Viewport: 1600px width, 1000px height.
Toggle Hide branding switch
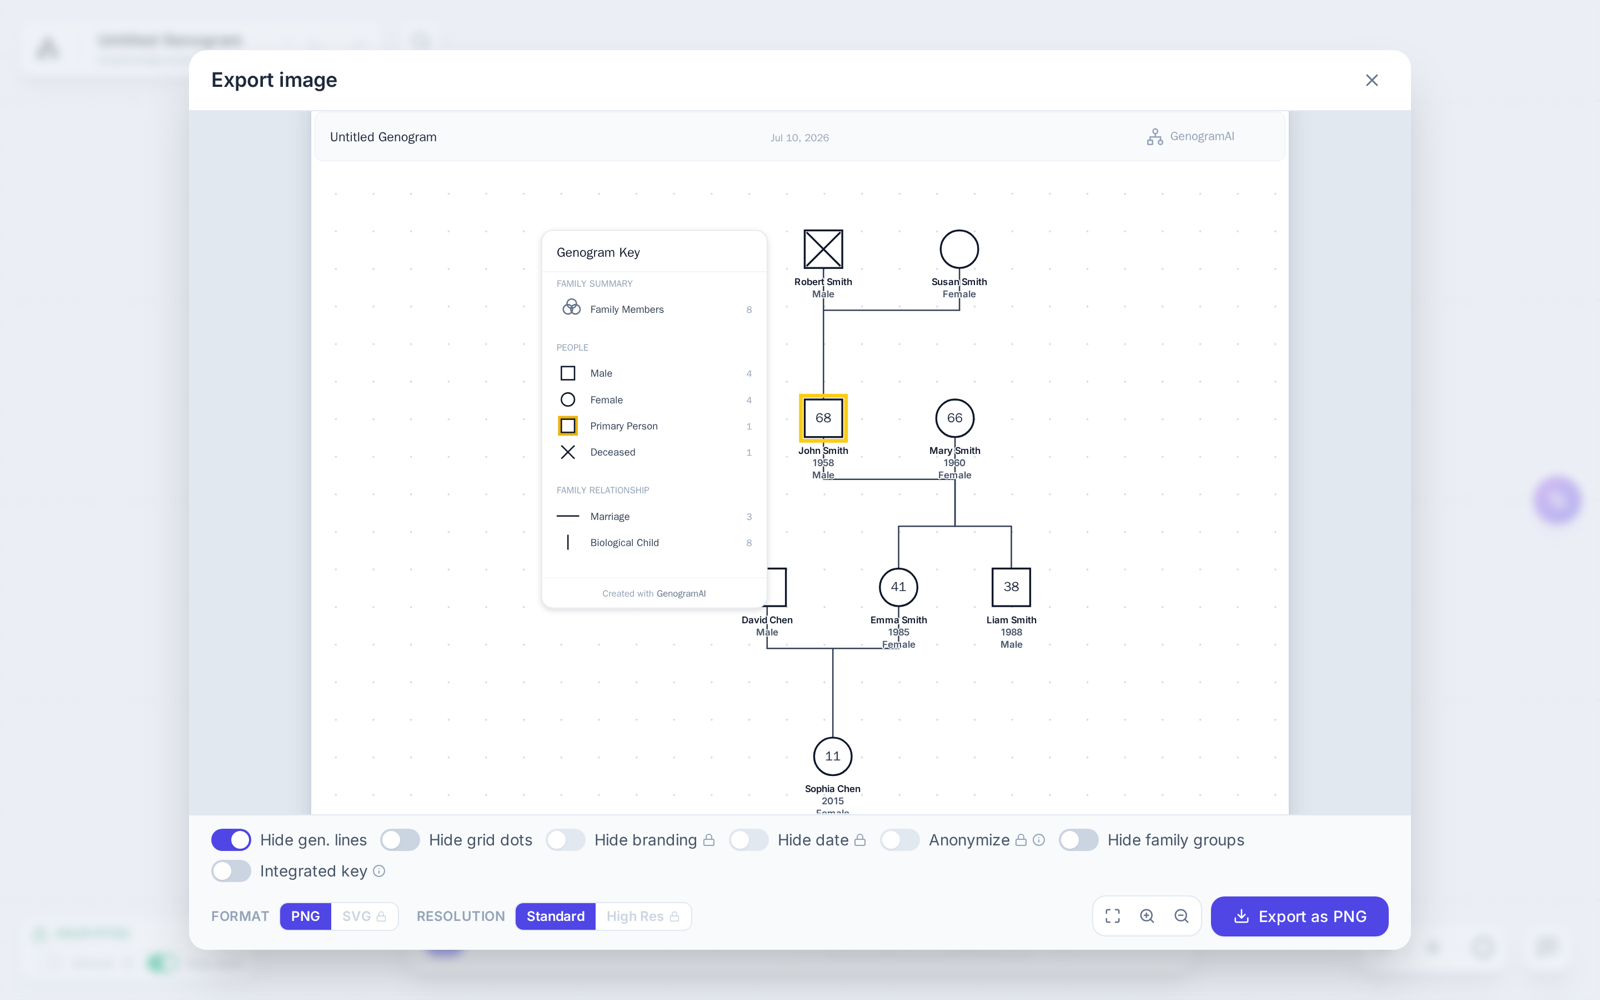(565, 840)
